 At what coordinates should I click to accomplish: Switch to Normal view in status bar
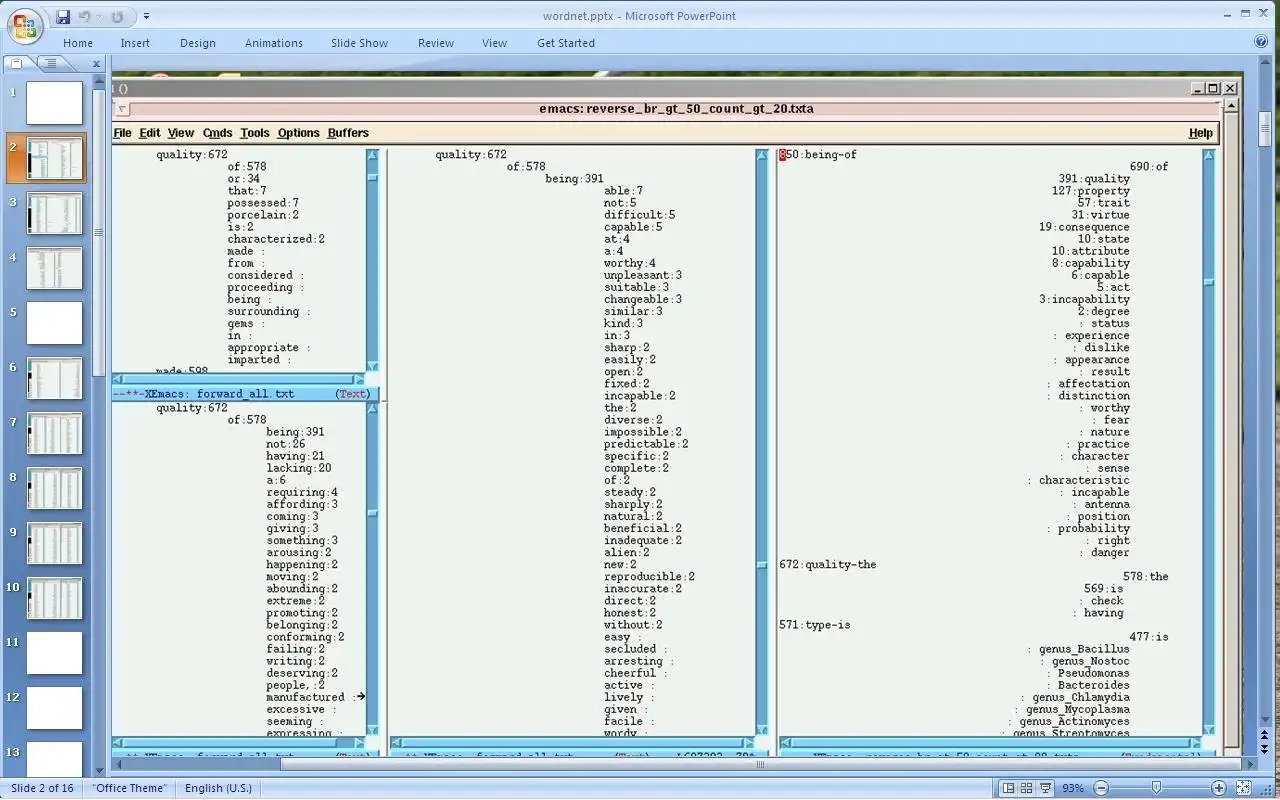pyautogui.click(x=1009, y=788)
